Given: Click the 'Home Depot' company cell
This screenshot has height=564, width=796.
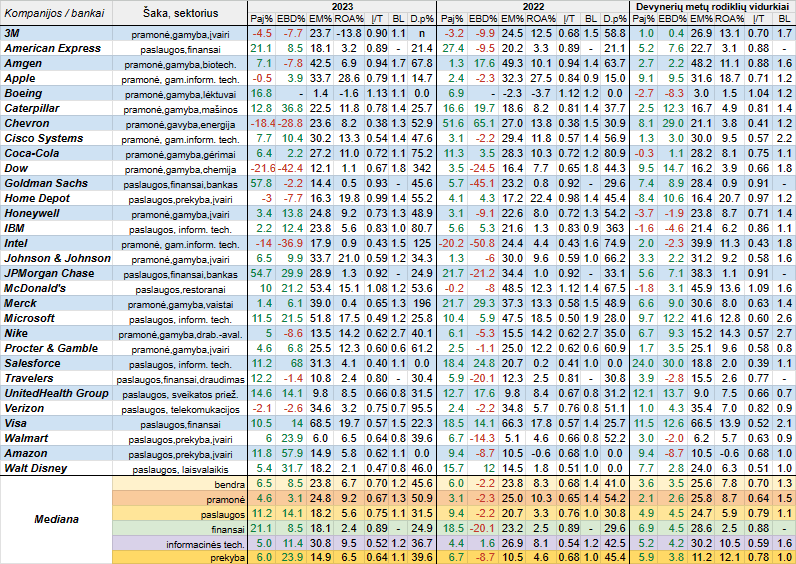Looking at the screenshot, I should 56,198.
